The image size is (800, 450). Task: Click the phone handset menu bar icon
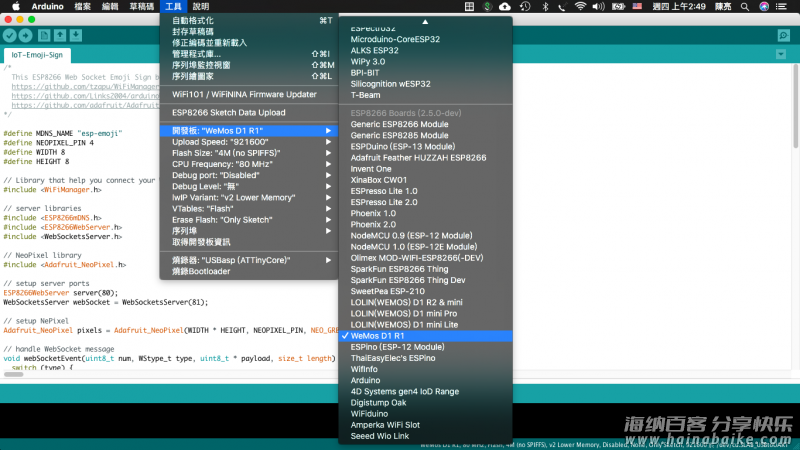coord(562,6)
